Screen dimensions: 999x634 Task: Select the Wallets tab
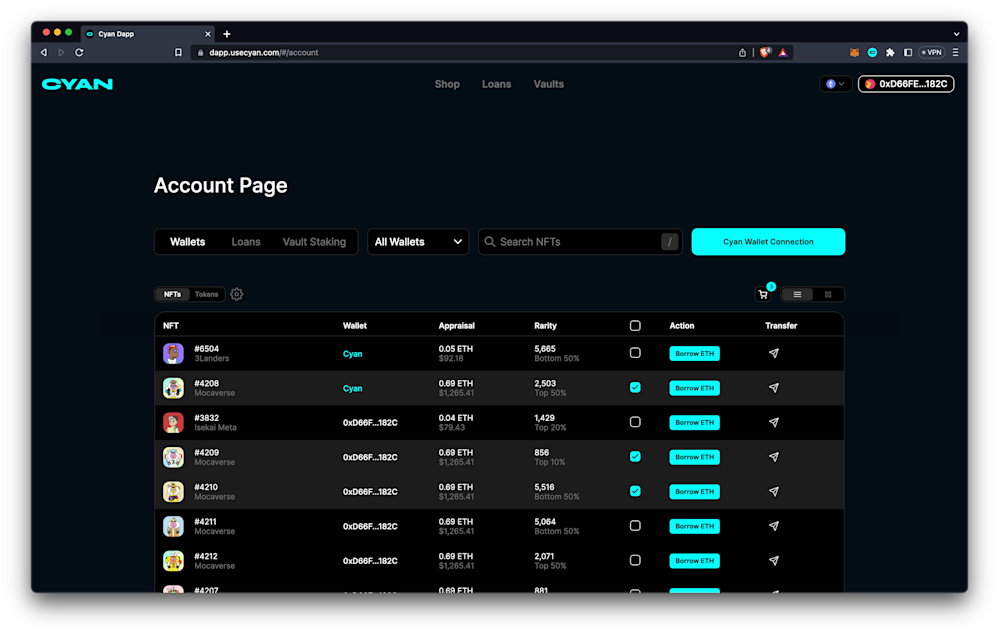coord(187,242)
